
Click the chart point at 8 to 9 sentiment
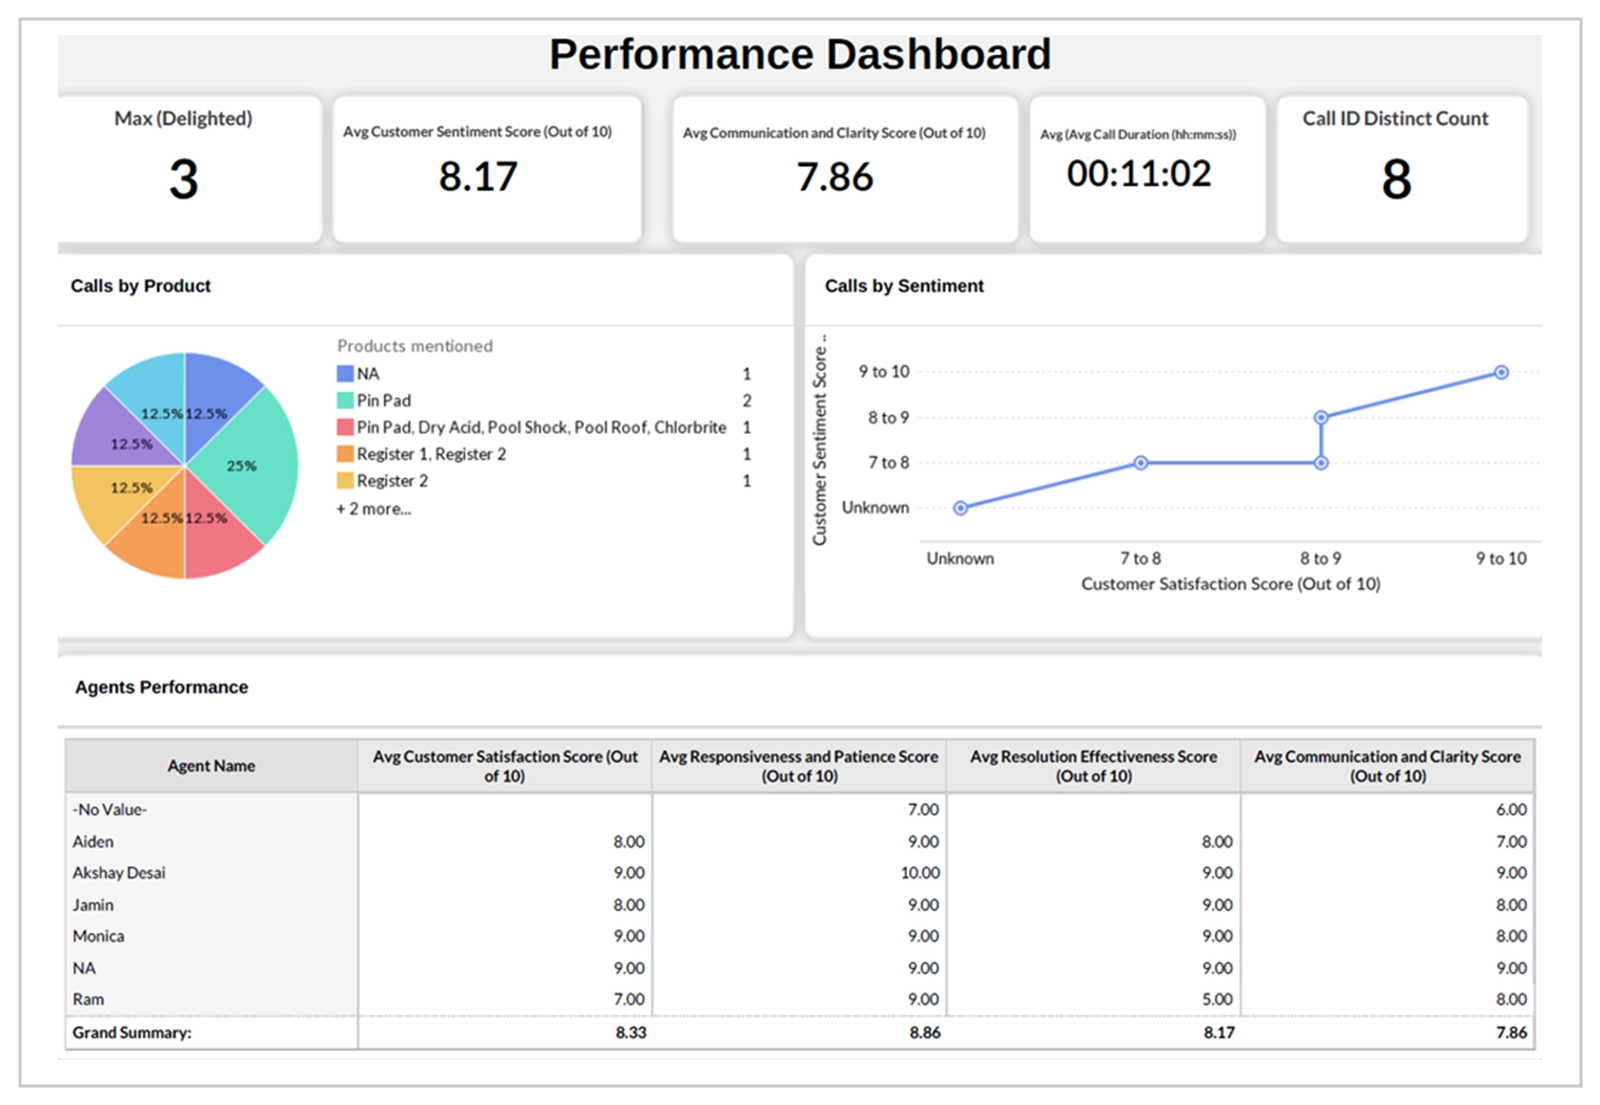[x=1321, y=417]
